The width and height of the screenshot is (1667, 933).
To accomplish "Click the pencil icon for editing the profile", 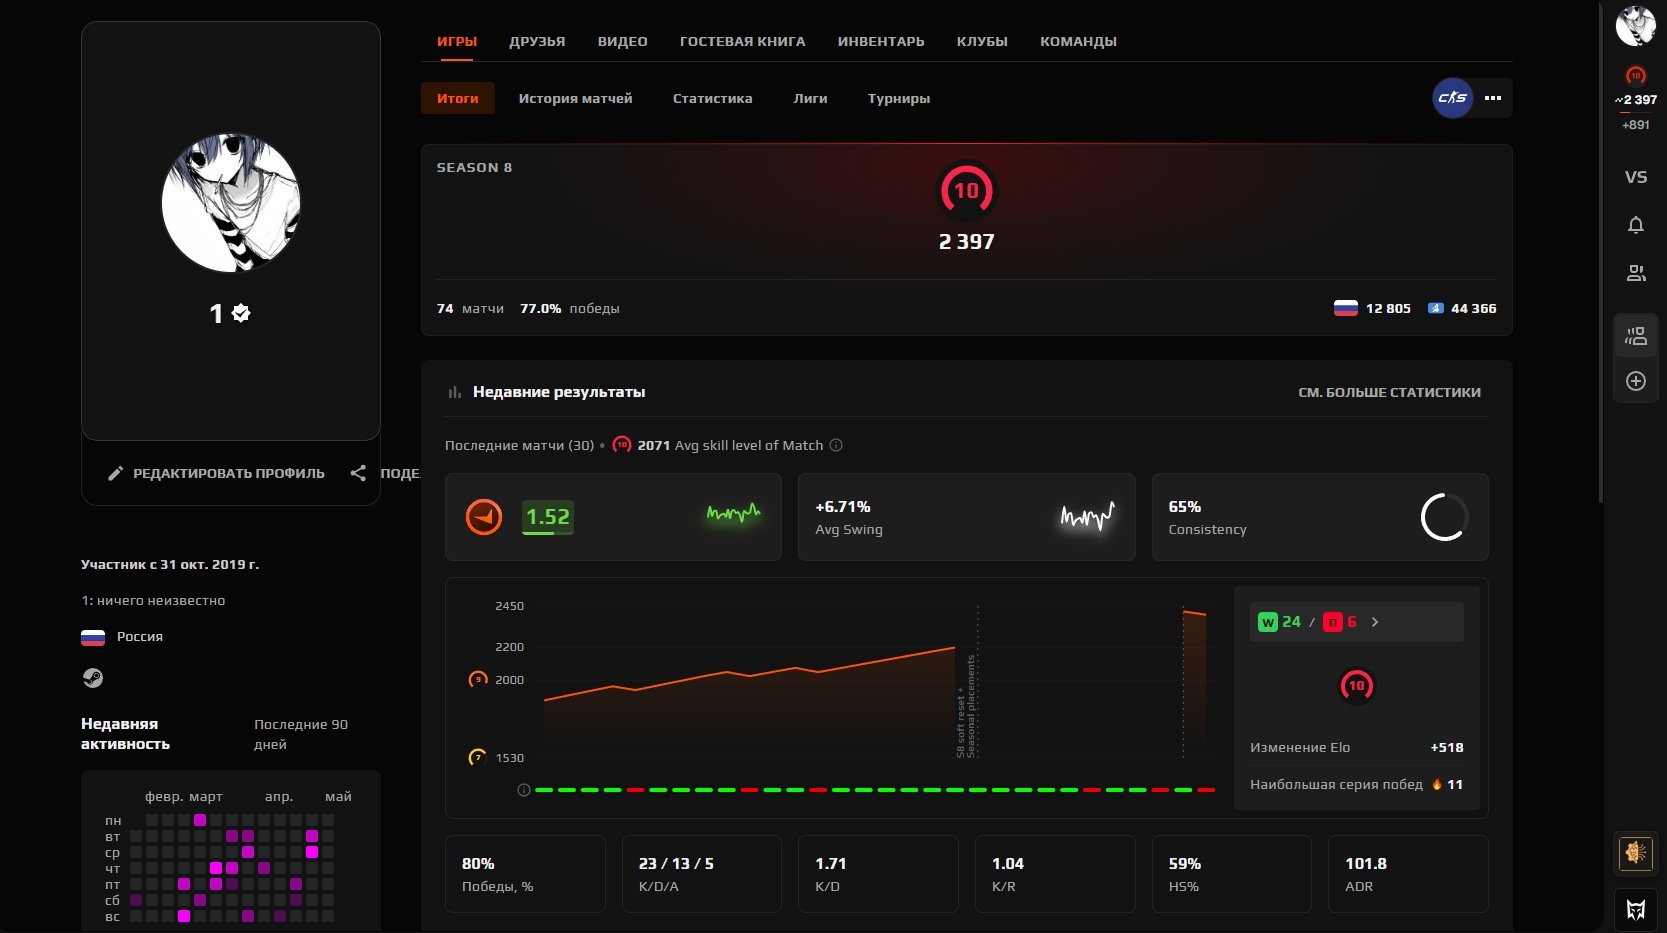I will click(x=115, y=473).
